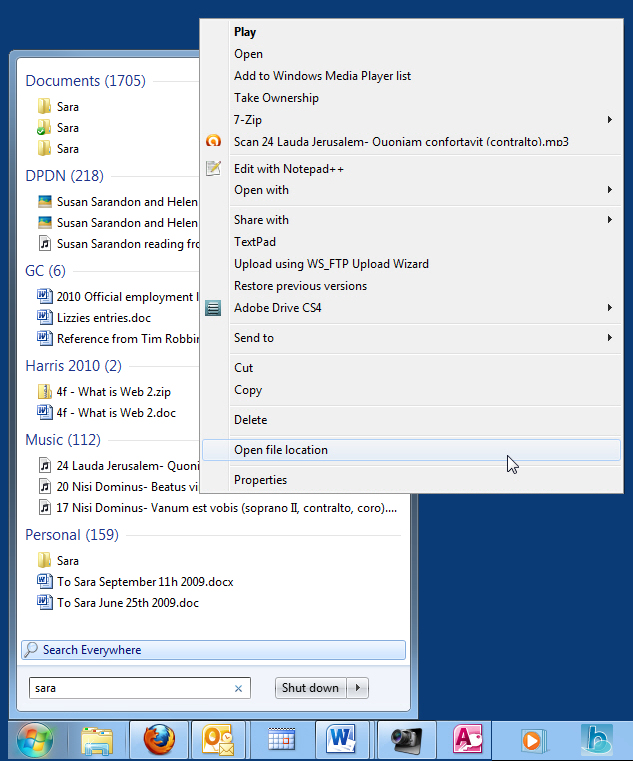The width and height of the screenshot is (633, 761).
Task: Open the calendar app on the taskbar
Action: point(282,740)
